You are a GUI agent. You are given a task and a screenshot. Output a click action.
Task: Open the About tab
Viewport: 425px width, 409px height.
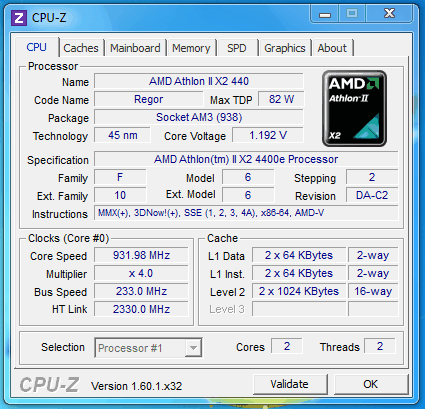click(x=332, y=48)
